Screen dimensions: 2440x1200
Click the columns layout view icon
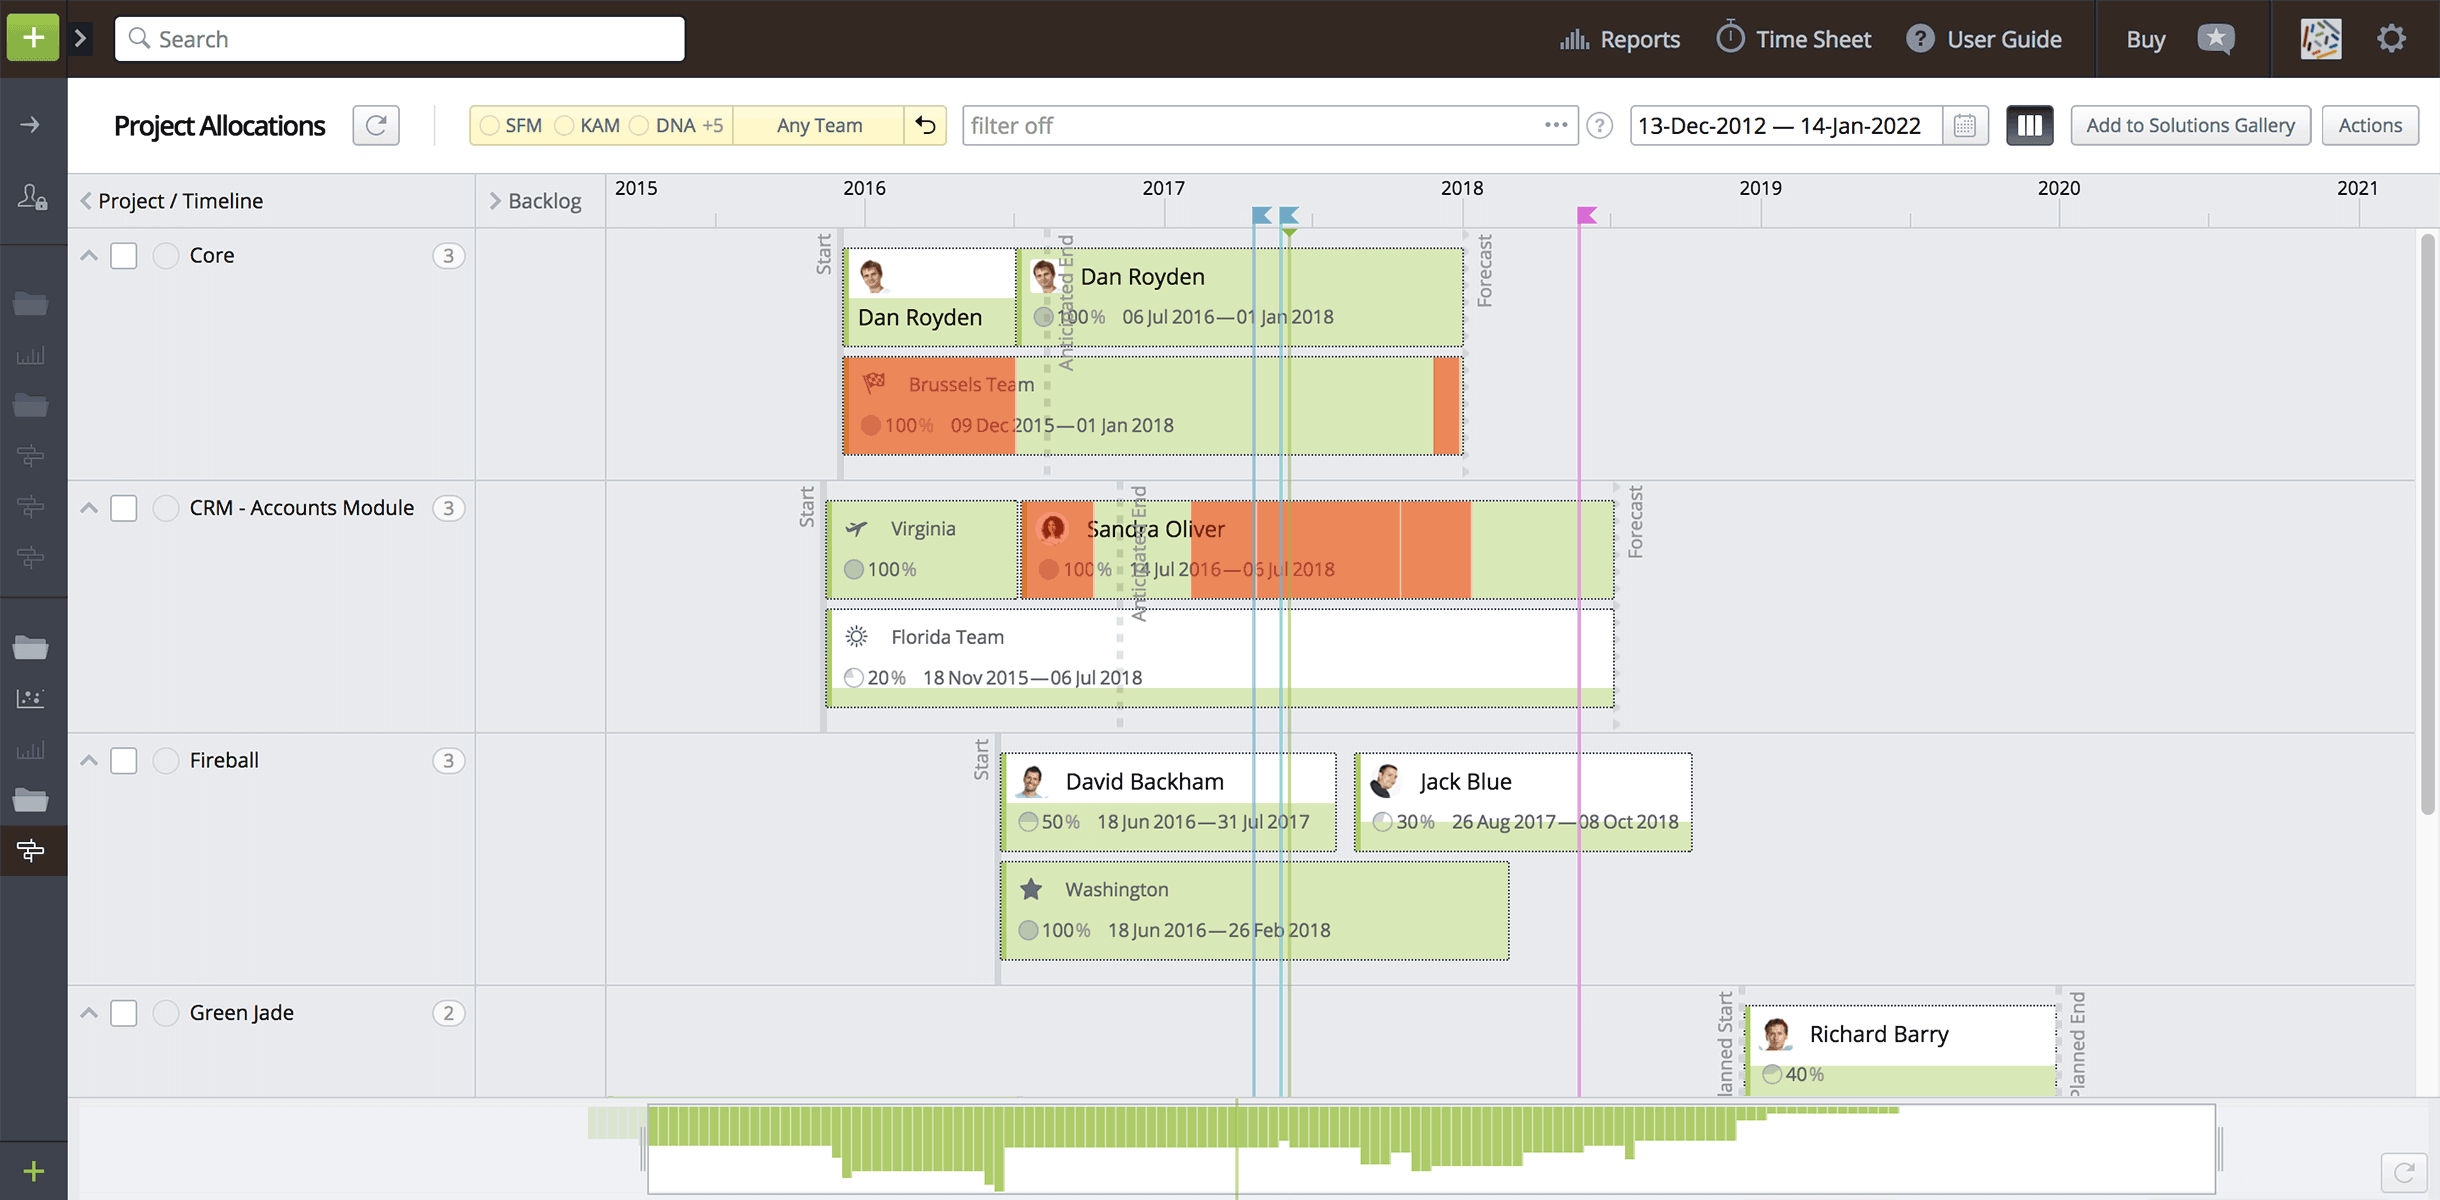pos(2029,125)
